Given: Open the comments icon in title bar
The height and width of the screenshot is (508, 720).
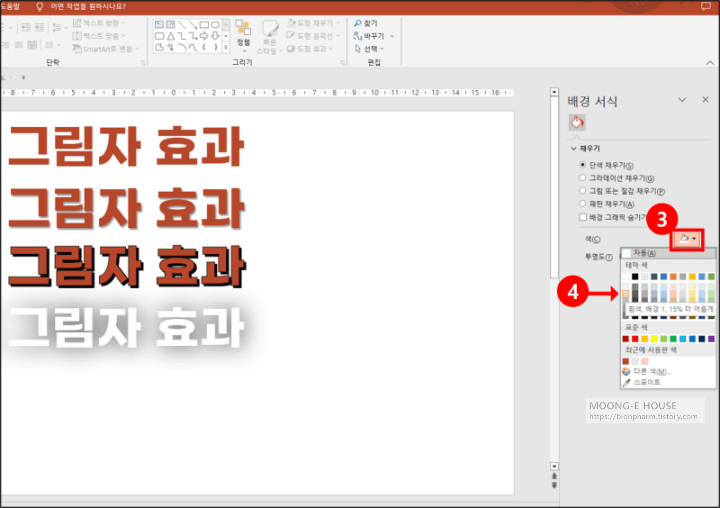Looking at the screenshot, I should pyautogui.click(x=706, y=6).
